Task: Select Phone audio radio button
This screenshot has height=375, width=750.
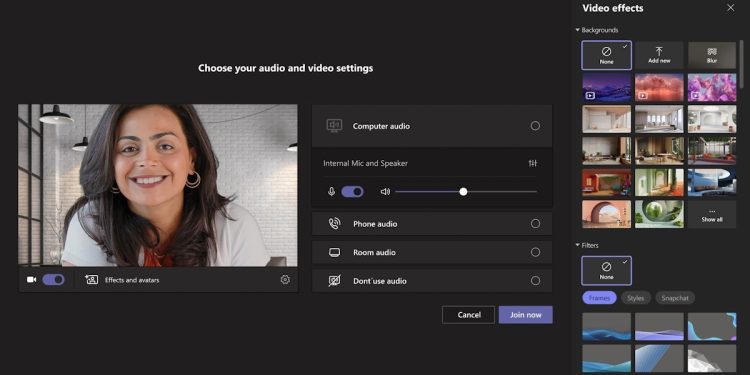Action: click(x=535, y=224)
